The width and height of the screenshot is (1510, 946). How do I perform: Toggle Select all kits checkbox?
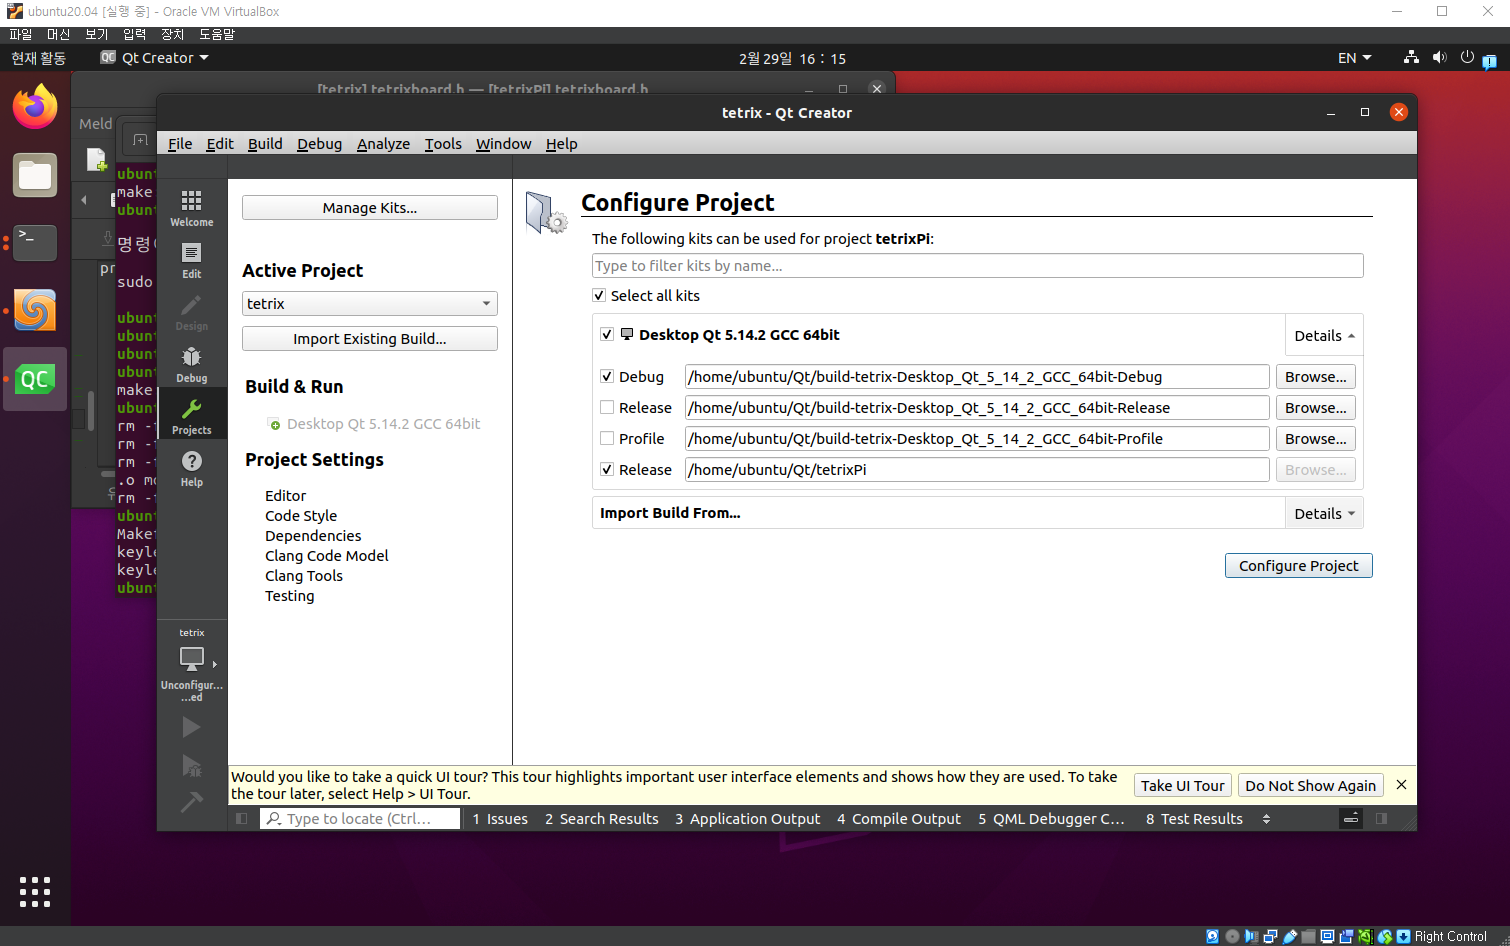coord(599,295)
